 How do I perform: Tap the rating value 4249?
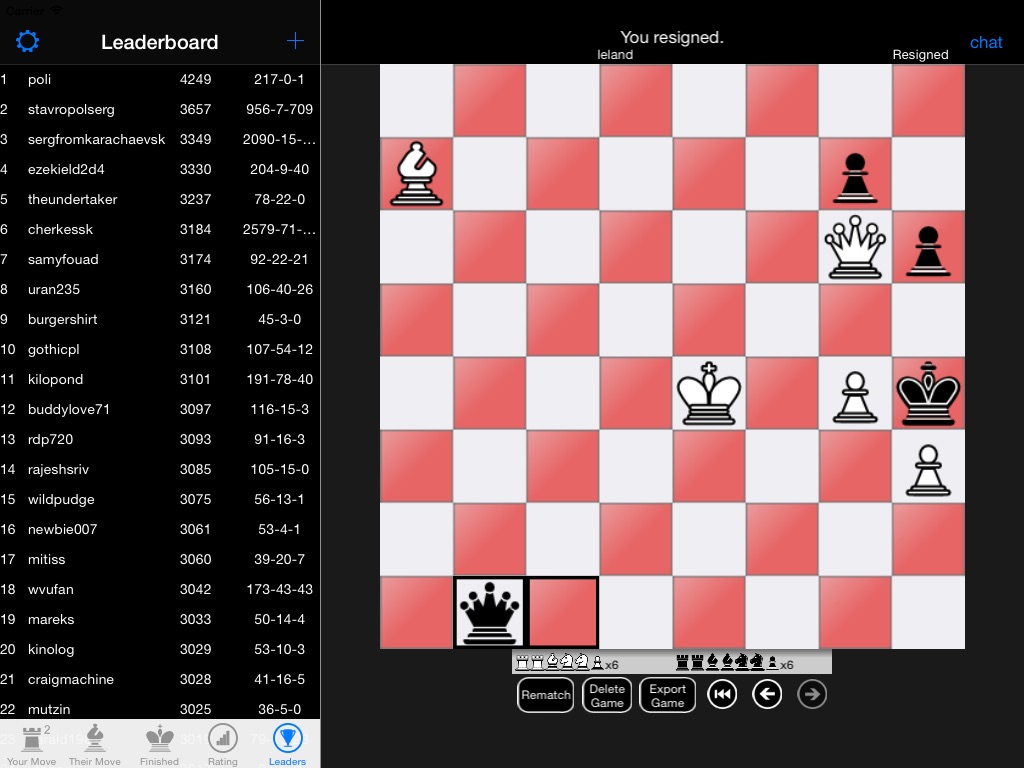click(195, 79)
